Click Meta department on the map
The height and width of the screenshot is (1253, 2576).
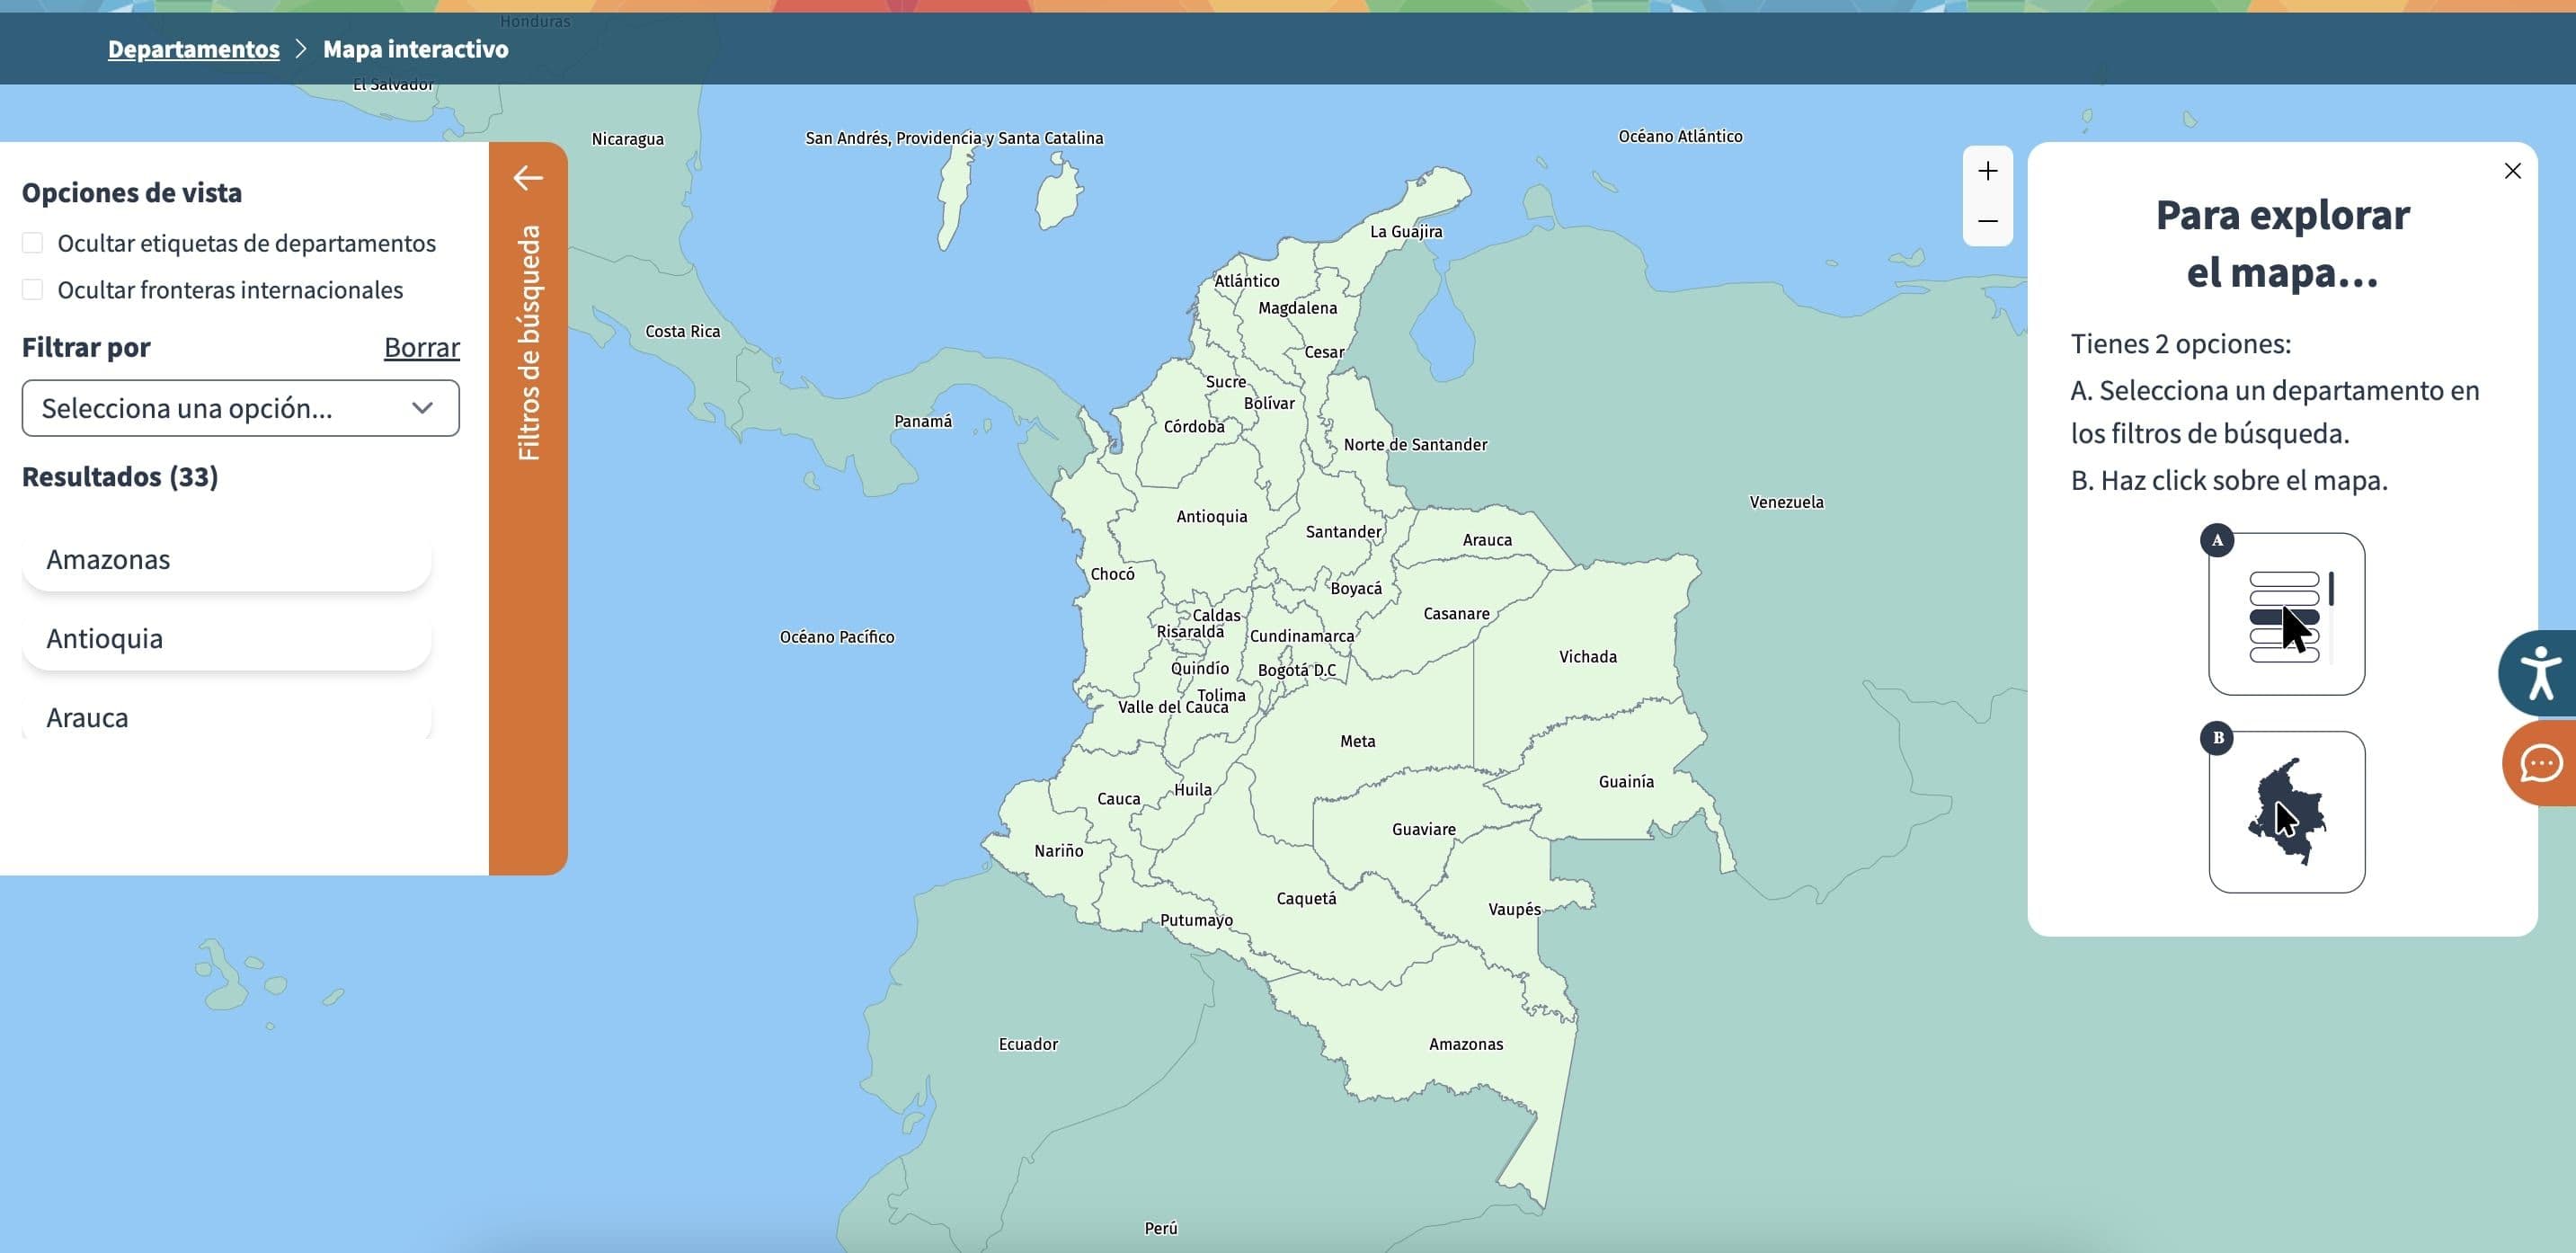[x=1357, y=741]
